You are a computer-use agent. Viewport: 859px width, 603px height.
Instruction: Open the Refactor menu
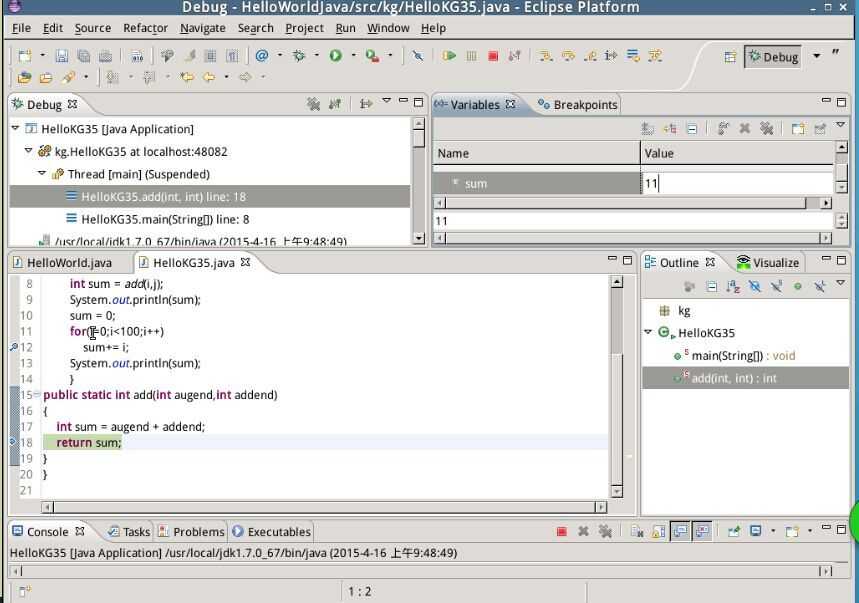[x=145, y=28]
